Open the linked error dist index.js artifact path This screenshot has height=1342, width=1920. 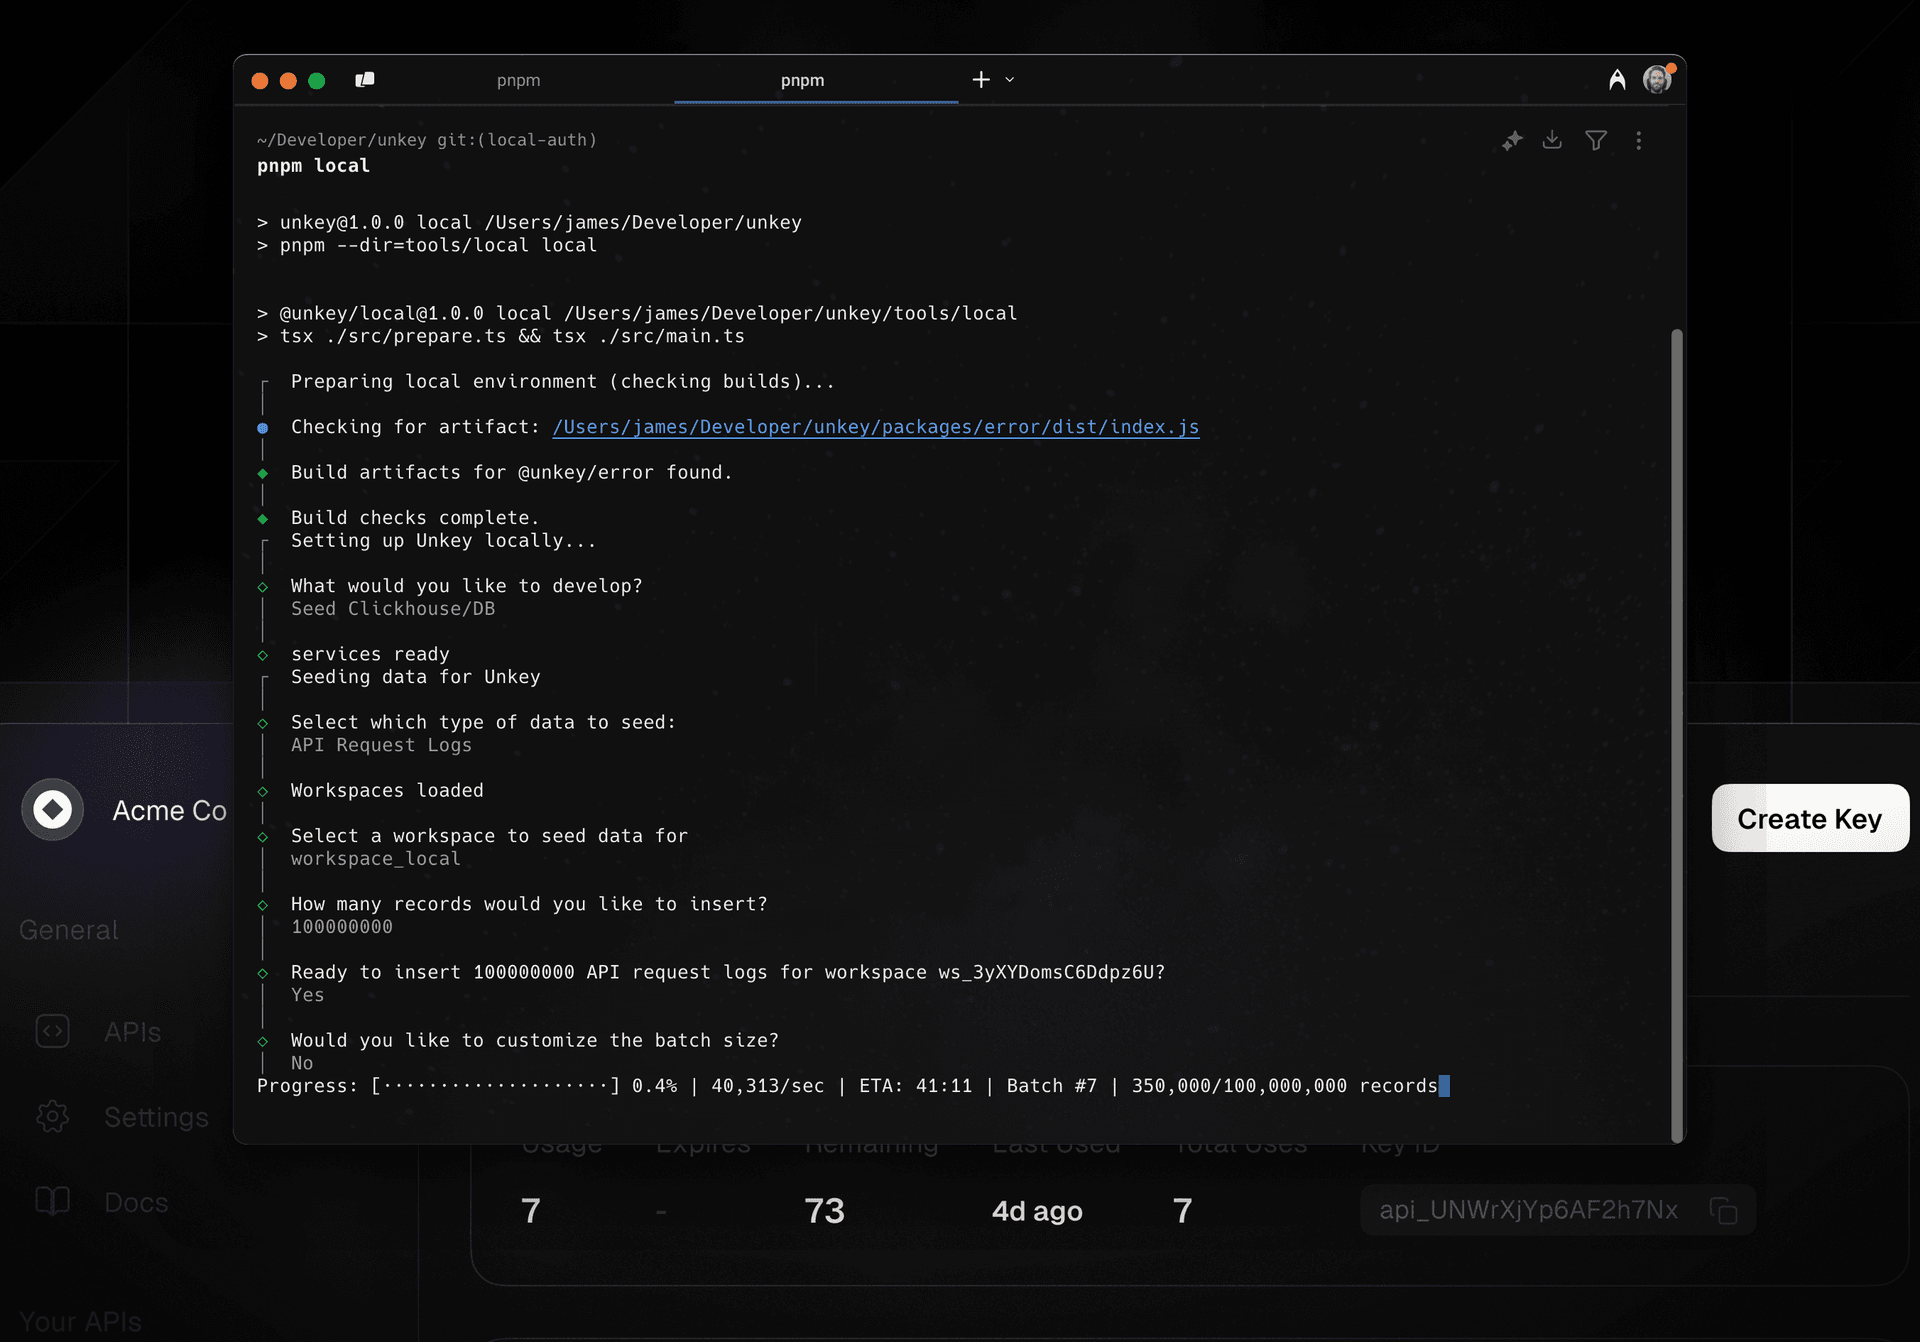(876, 427)
